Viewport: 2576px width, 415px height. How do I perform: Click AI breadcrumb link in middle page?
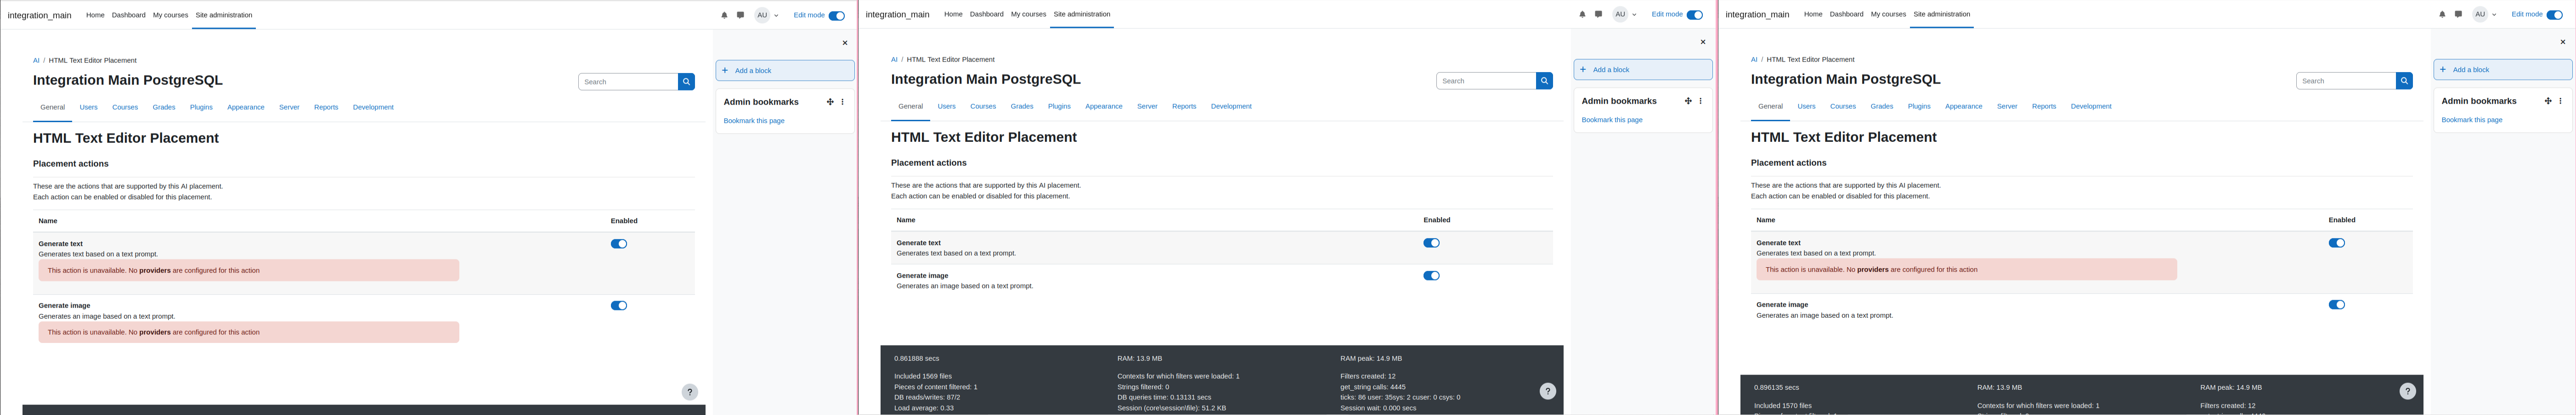tap(894, 60)
